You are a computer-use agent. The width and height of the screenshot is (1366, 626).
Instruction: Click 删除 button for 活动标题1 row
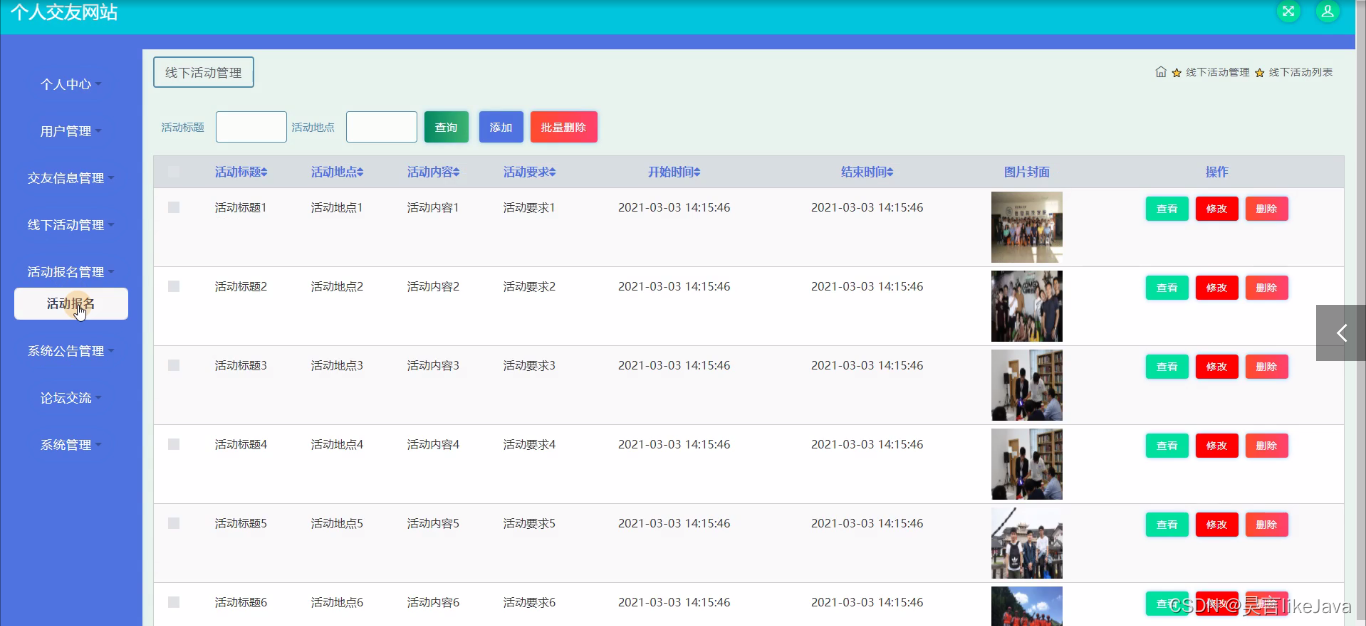click(1267, 209)
